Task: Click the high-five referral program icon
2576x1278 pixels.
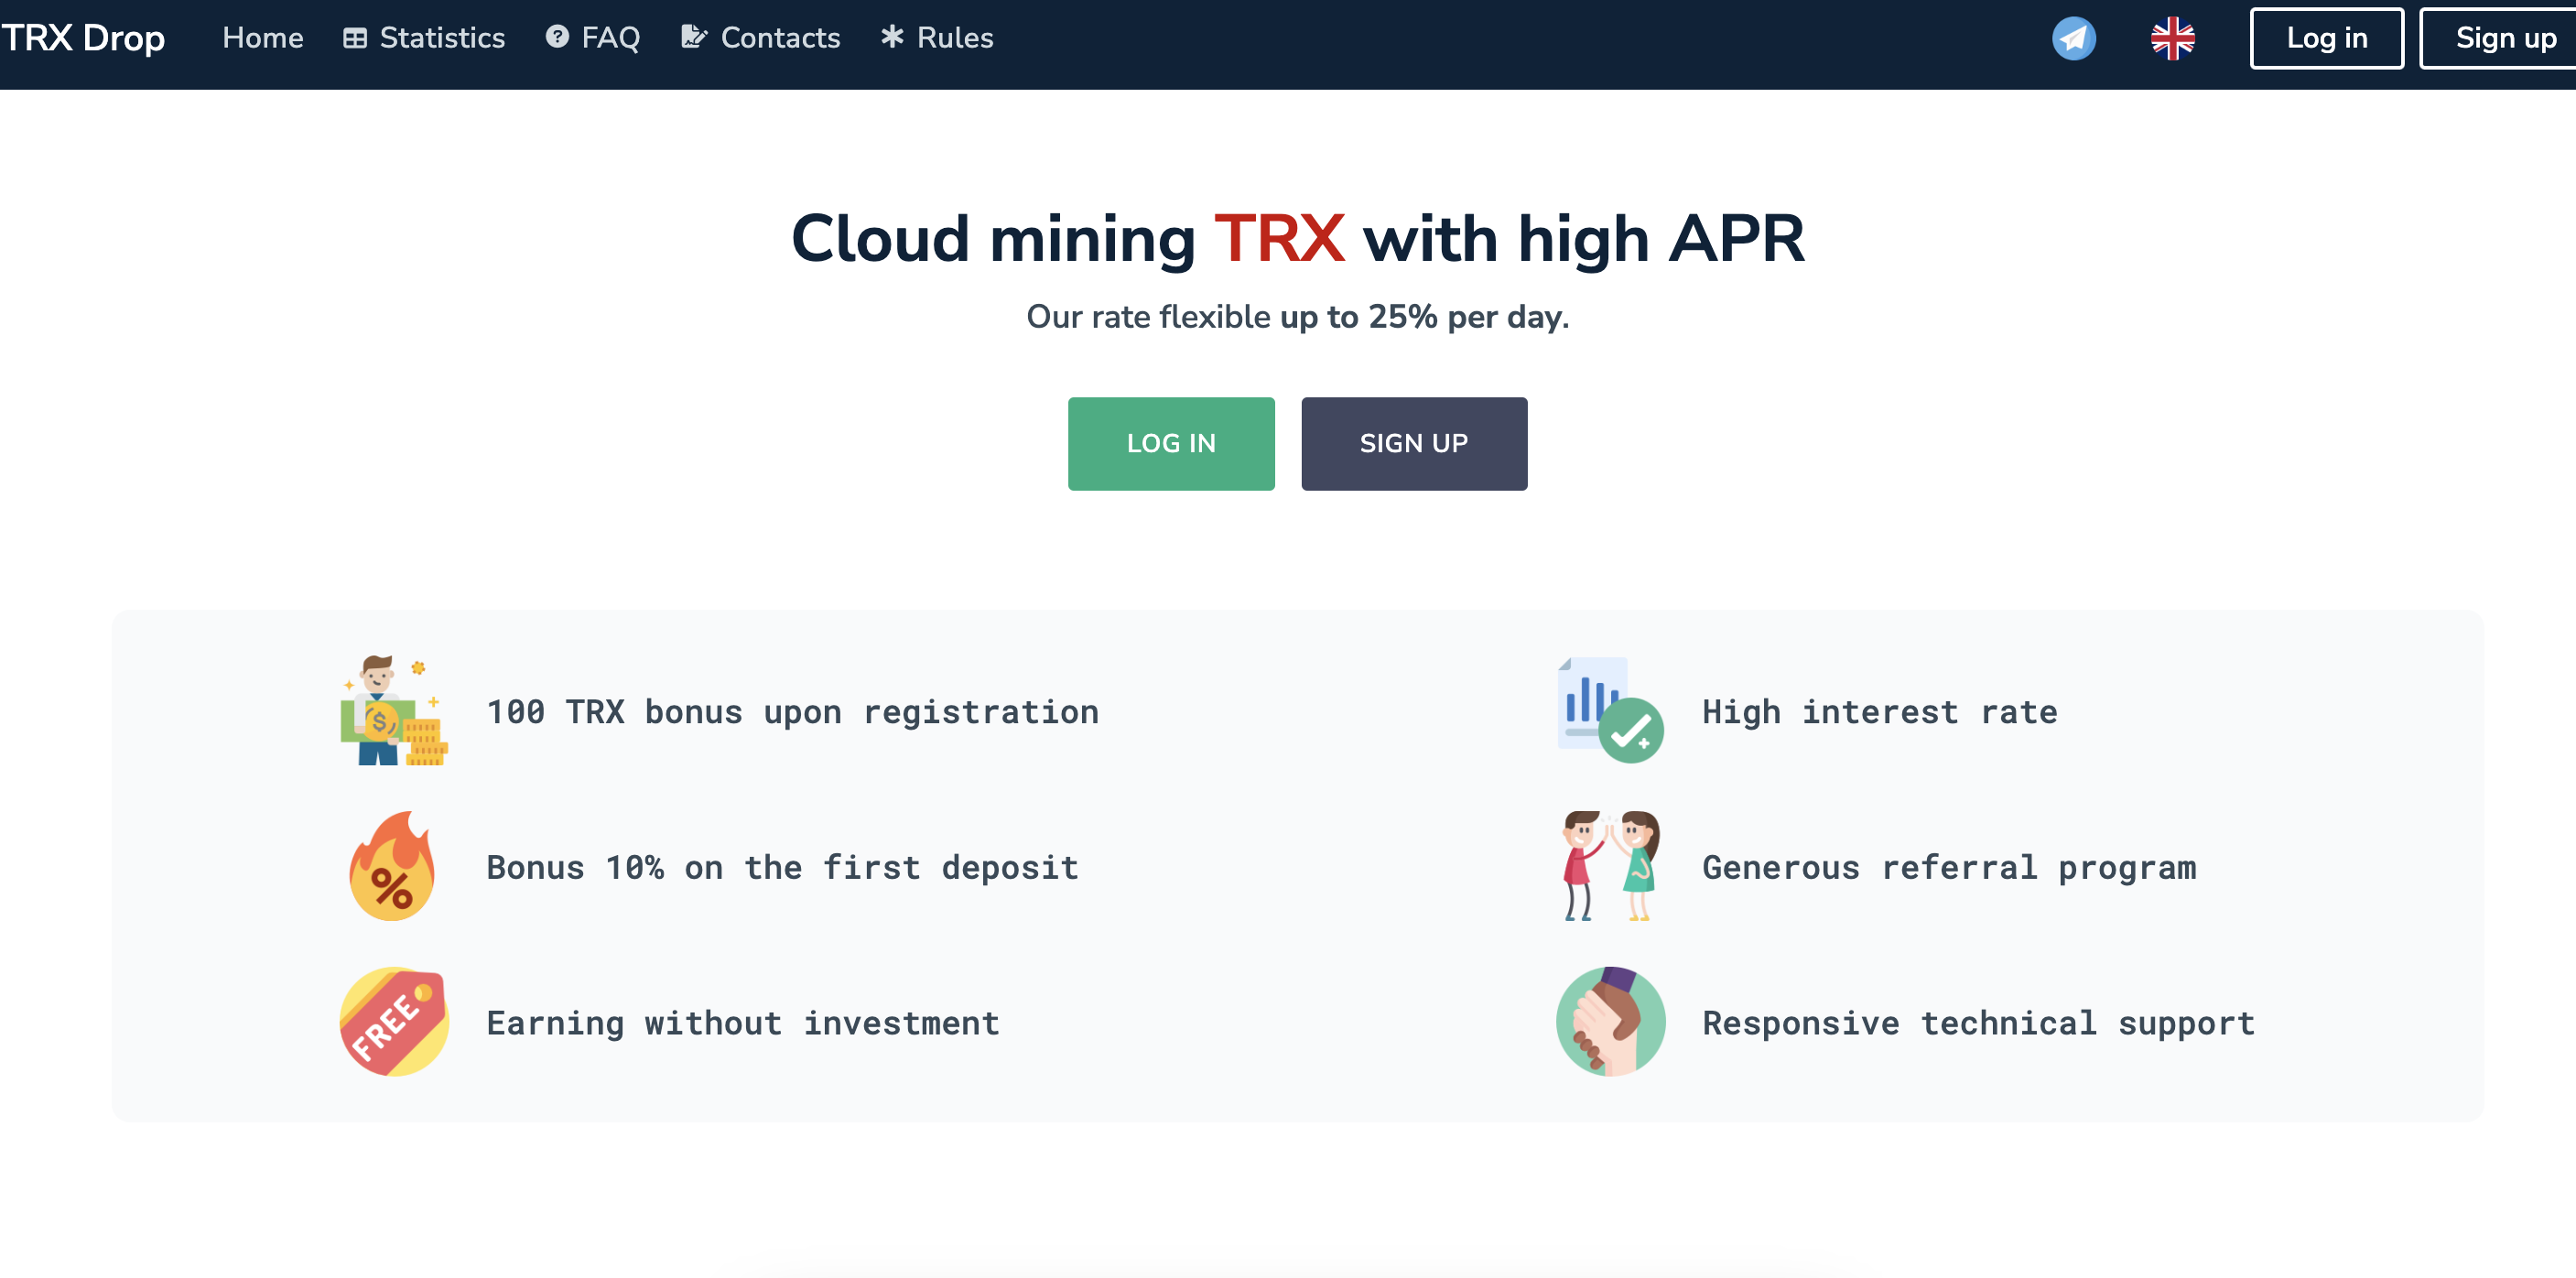Action: [x=1610, y=866]
